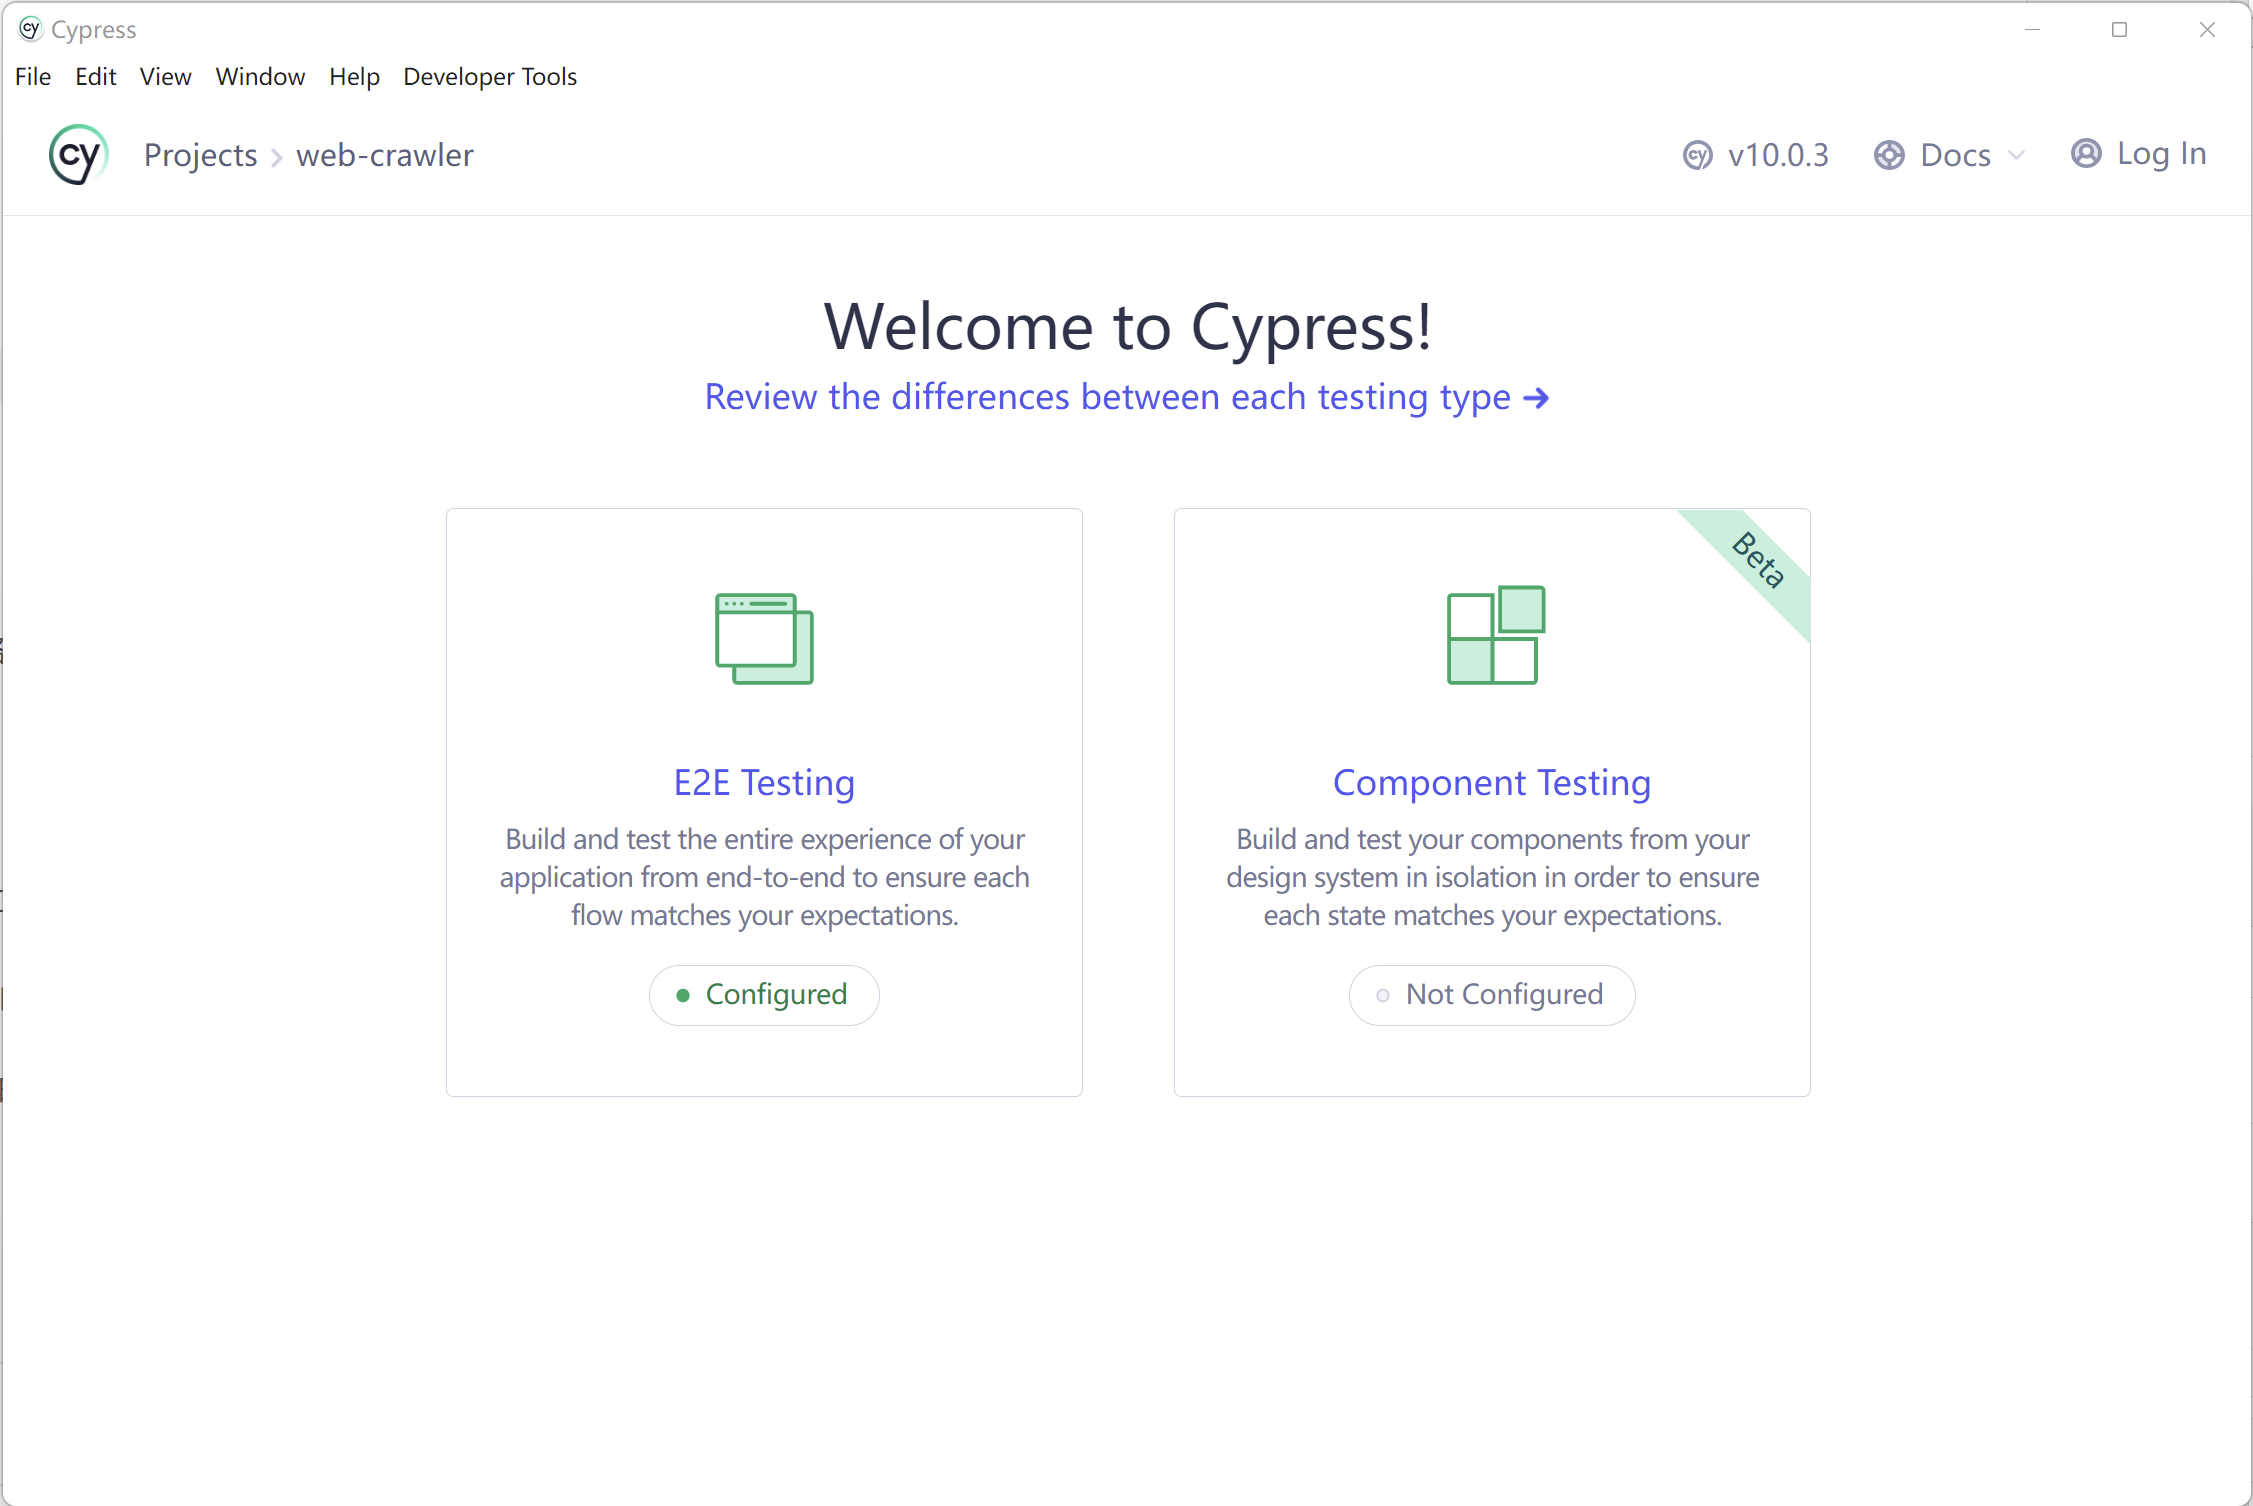Image resolution: width=2253 pixels, height=1506 pixels.
Task: Click the Cypress version icon beside v10.0.3
Action: pyautogui.click(x=1697, y=156)
